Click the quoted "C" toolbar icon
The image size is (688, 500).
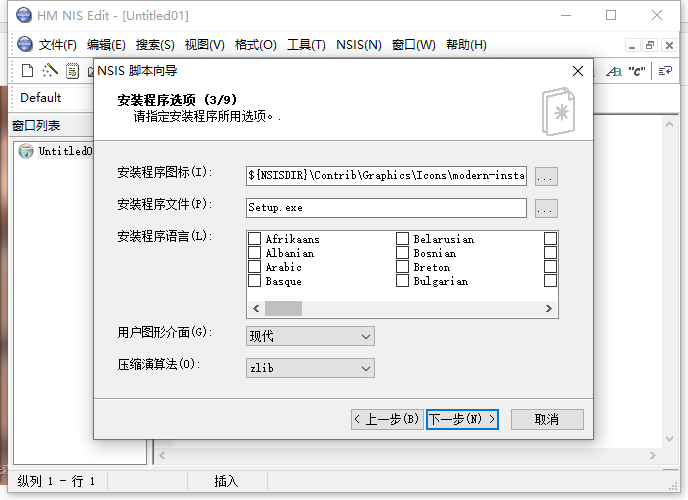(637, 71)
